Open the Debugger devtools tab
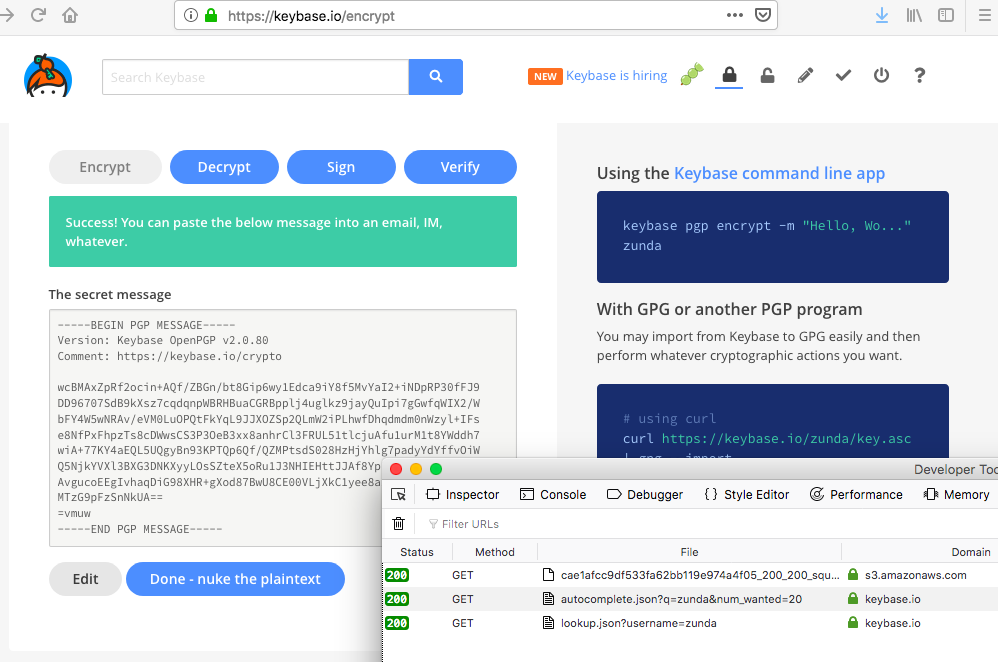998x662 pixels. coord(645,495)
